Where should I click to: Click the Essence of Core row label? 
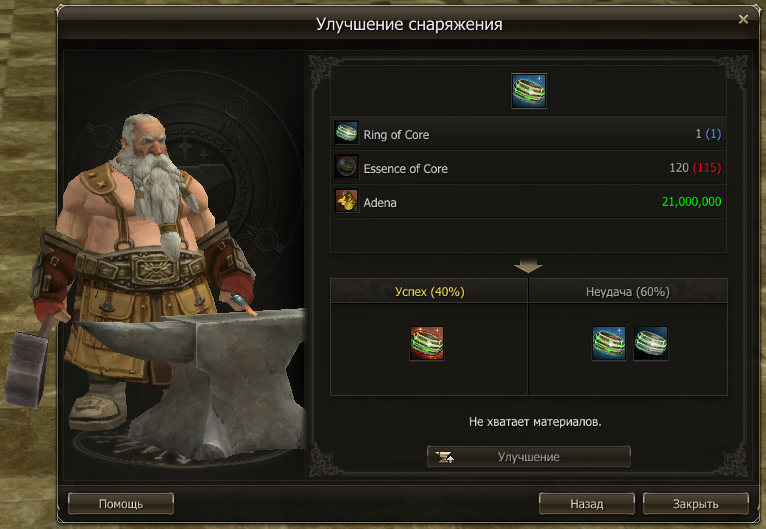point(405,169)
